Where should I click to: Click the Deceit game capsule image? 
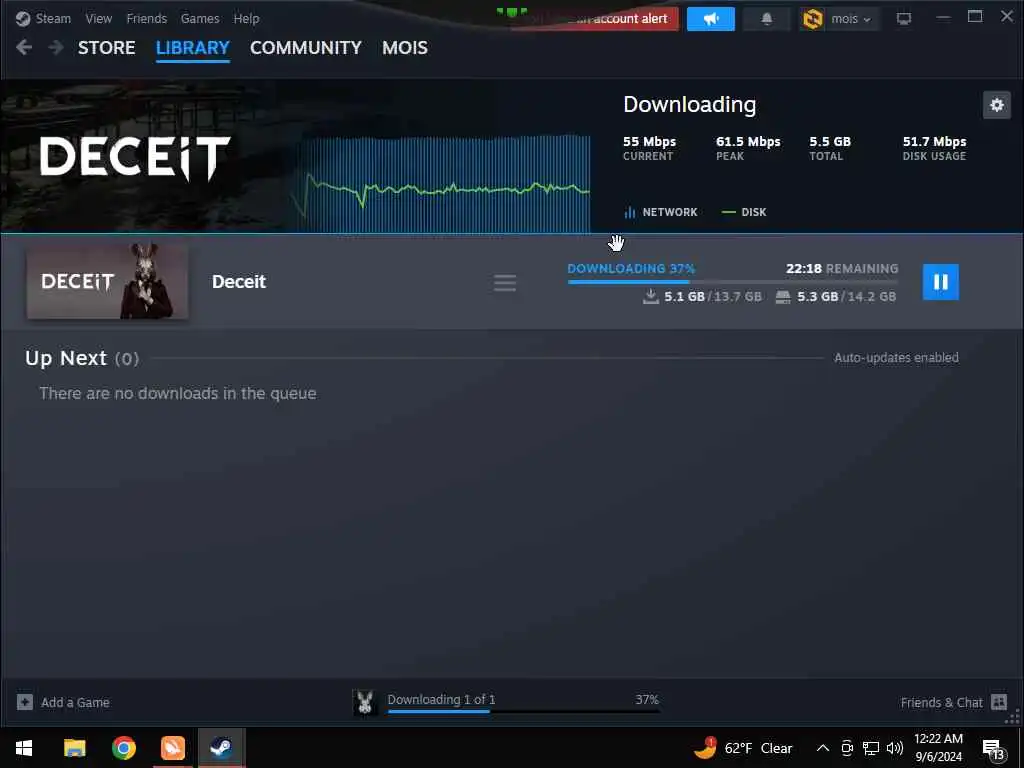click(108, 281)
